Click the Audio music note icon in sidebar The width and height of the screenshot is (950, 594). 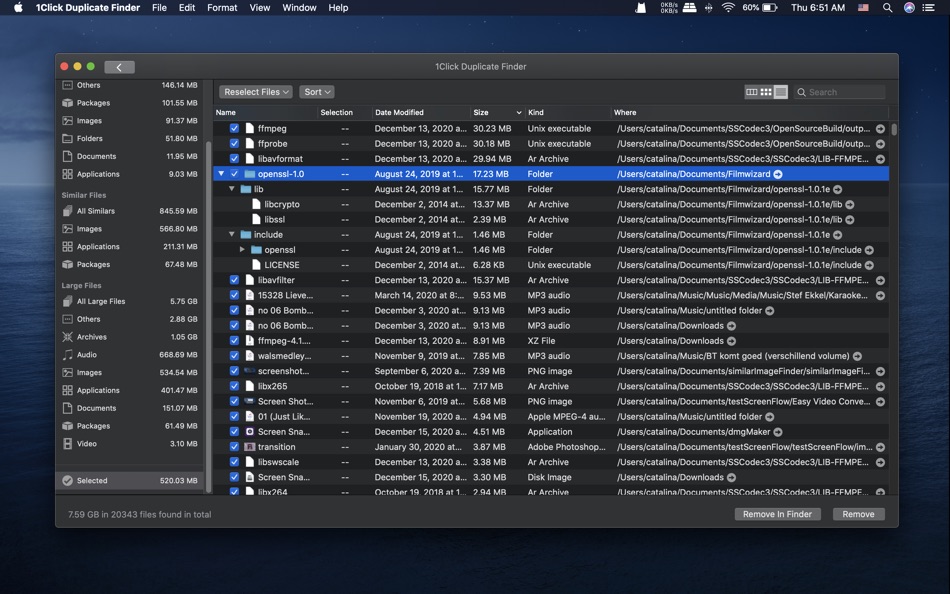point(67,355)
